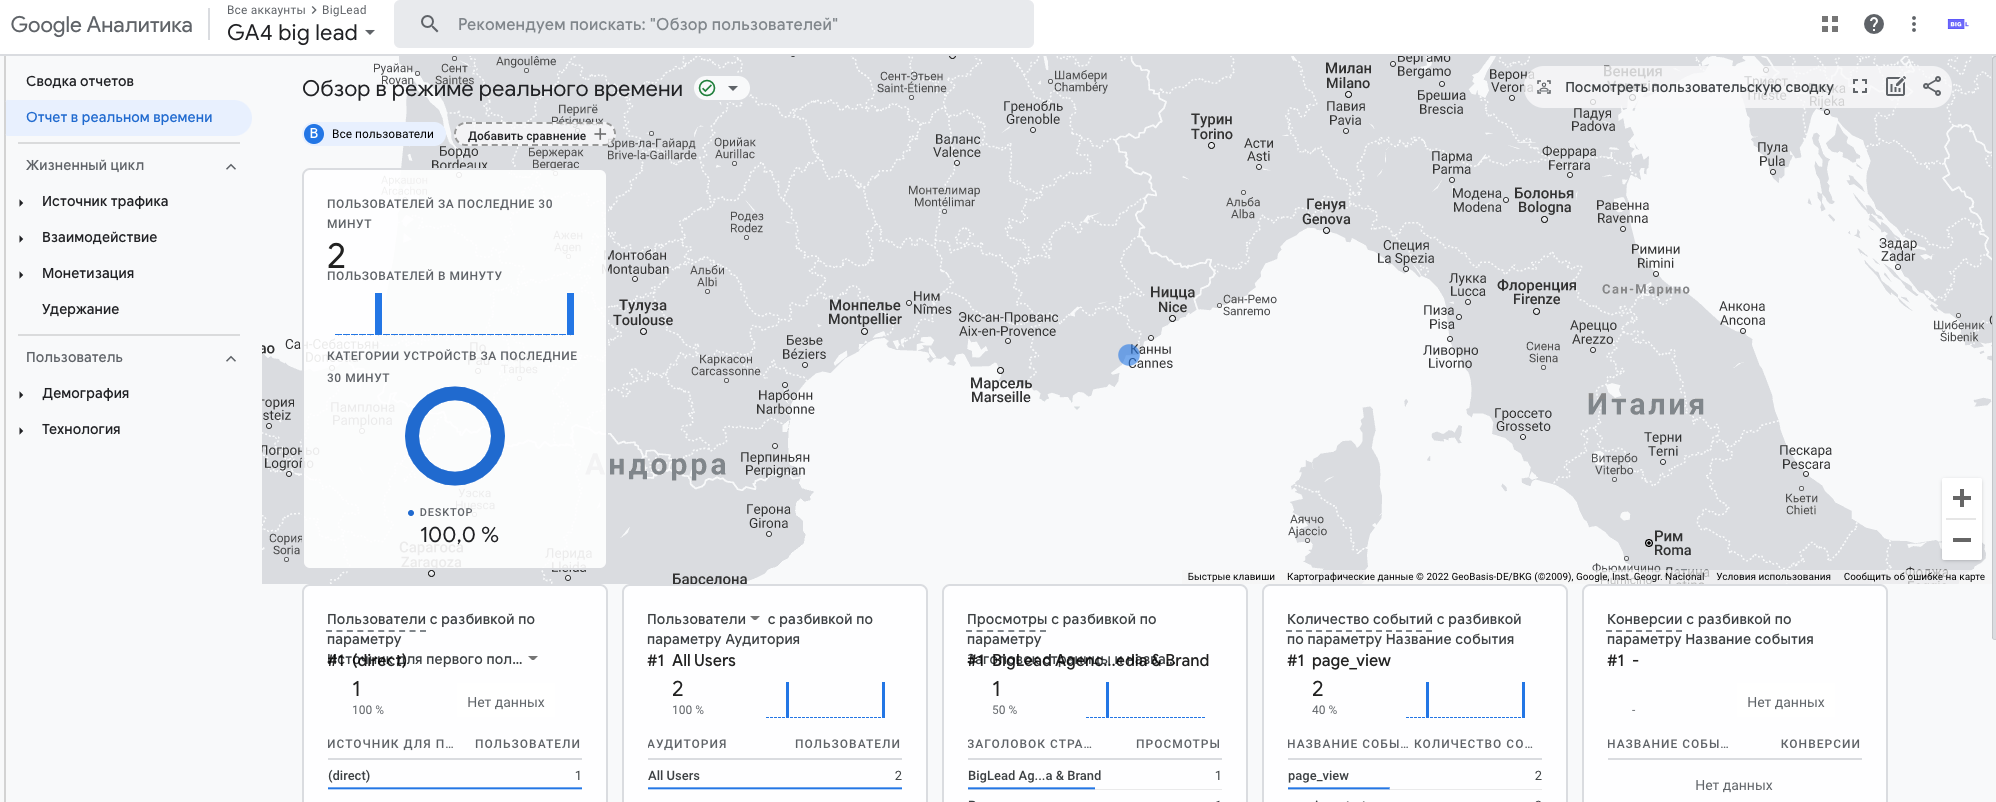Click the Добавить сравнение button

(535, 135)
